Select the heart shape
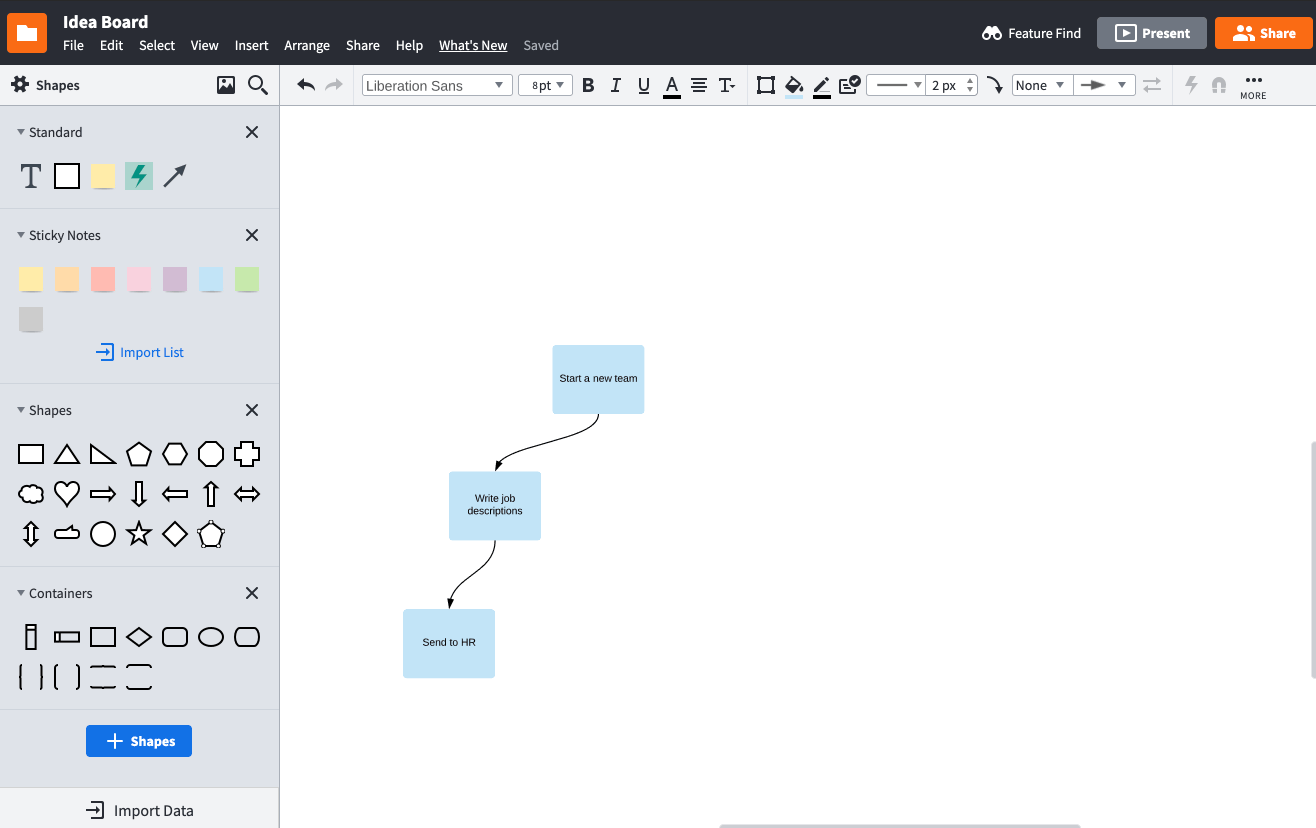Screen dimensions: 1316x828 point(67,493)
